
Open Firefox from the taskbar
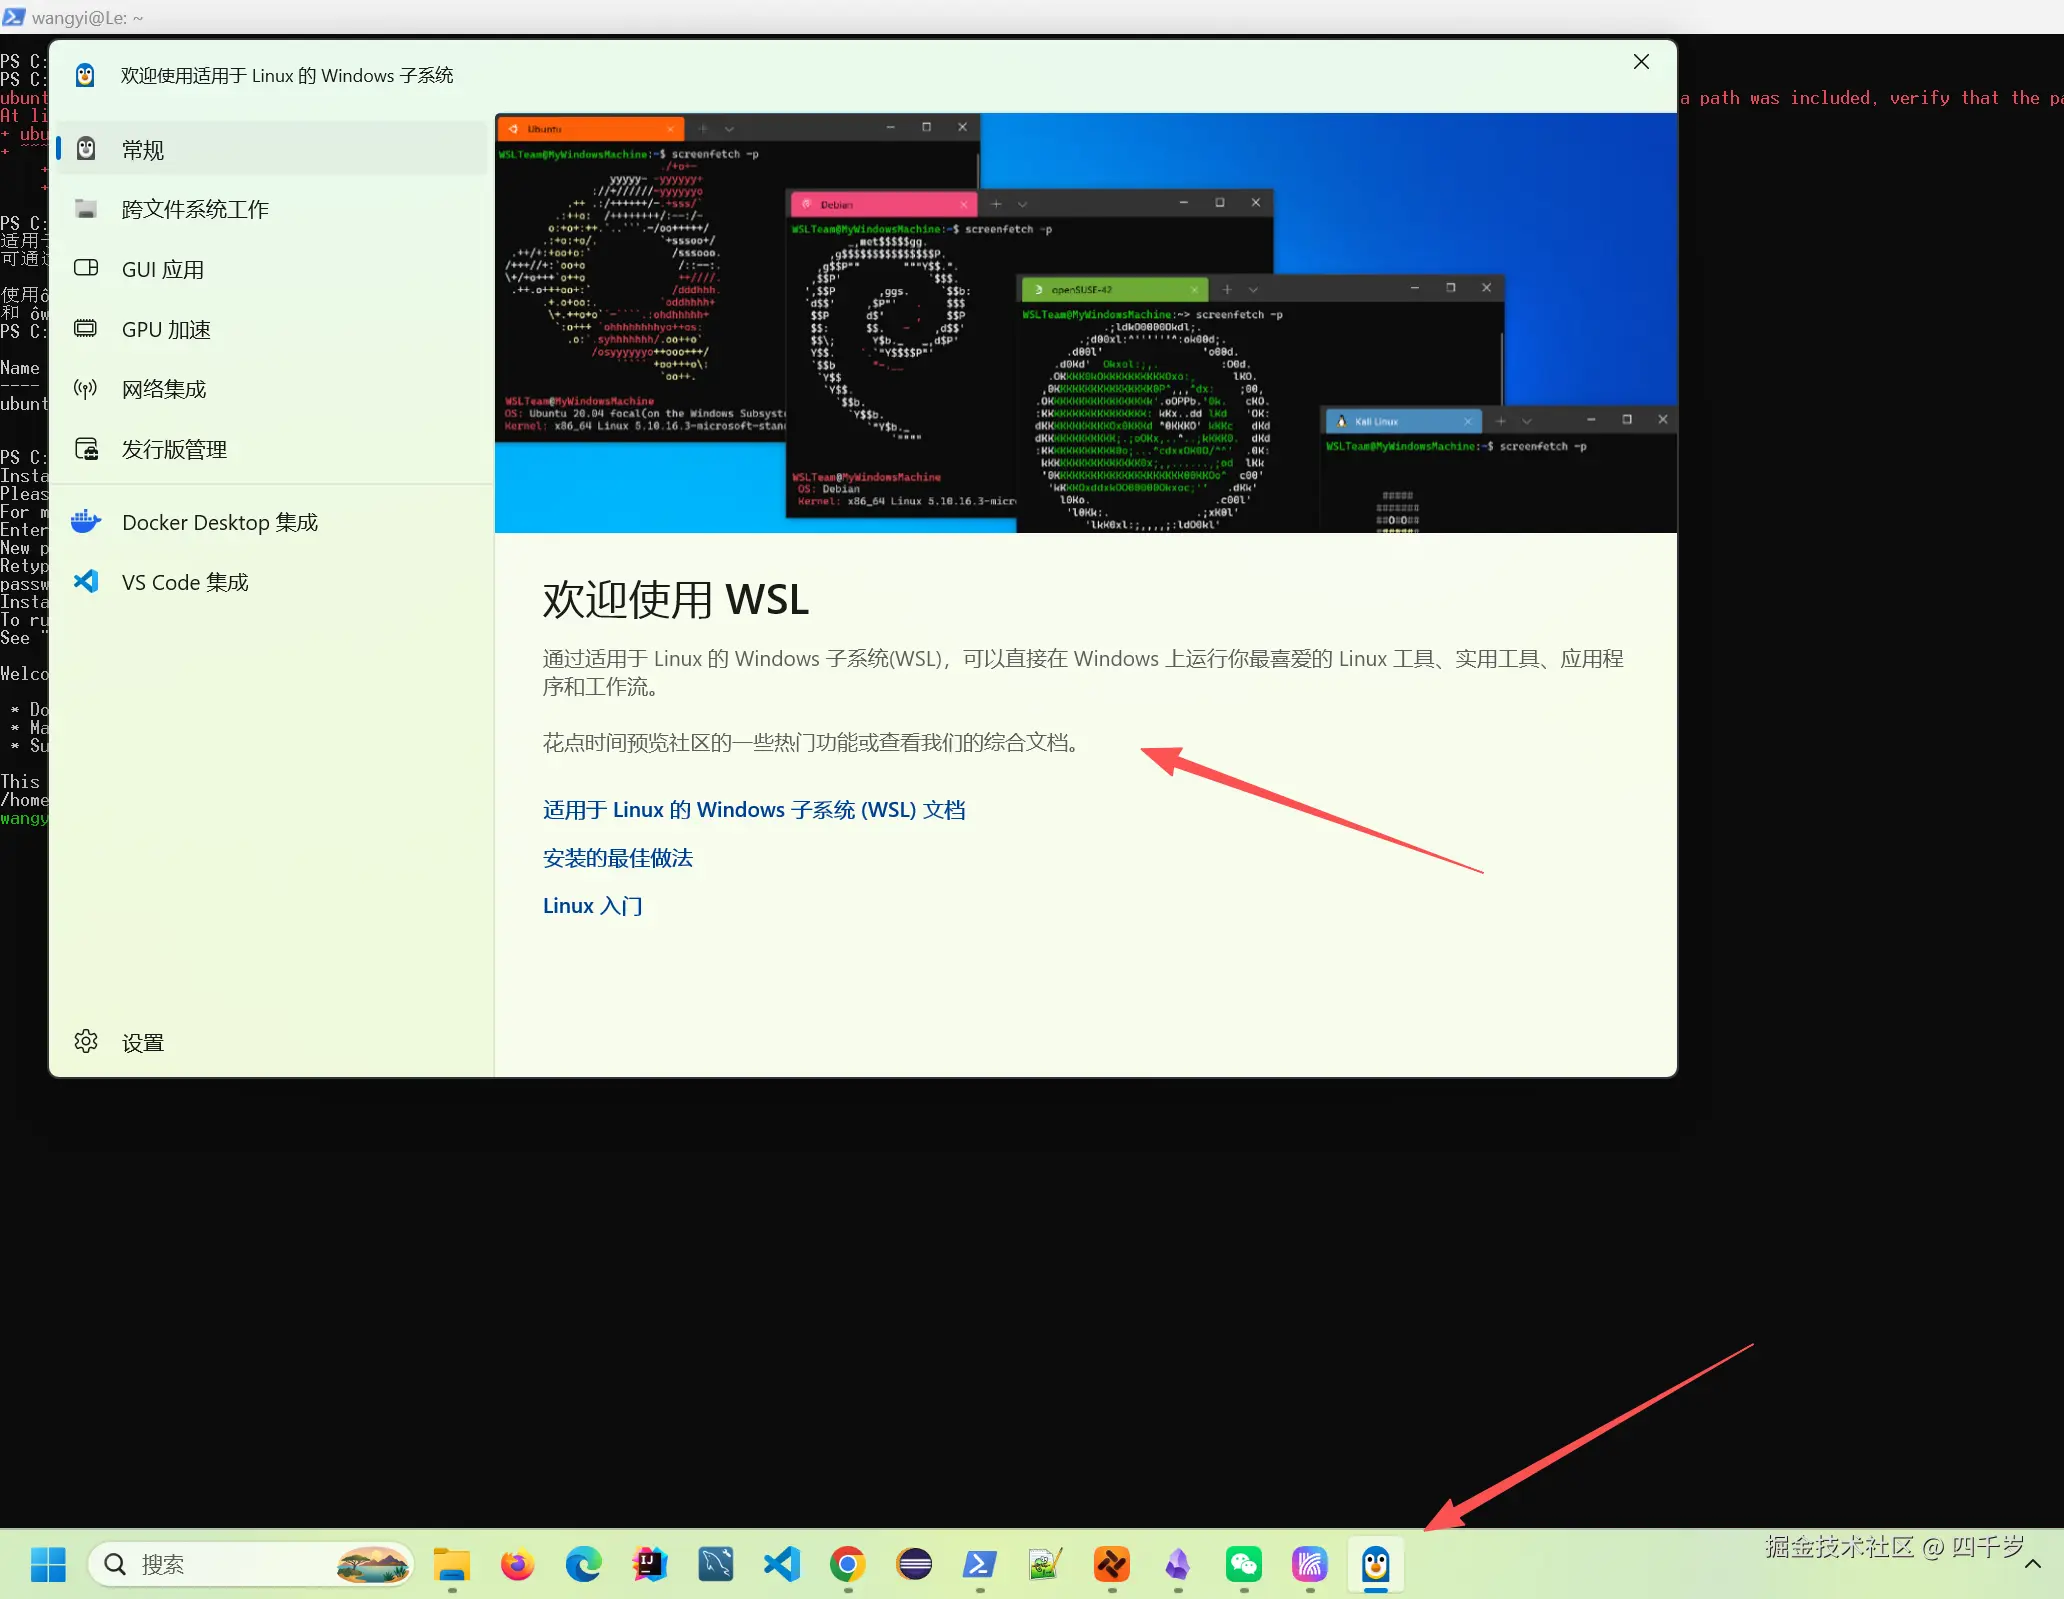(x=517, y=1564)
